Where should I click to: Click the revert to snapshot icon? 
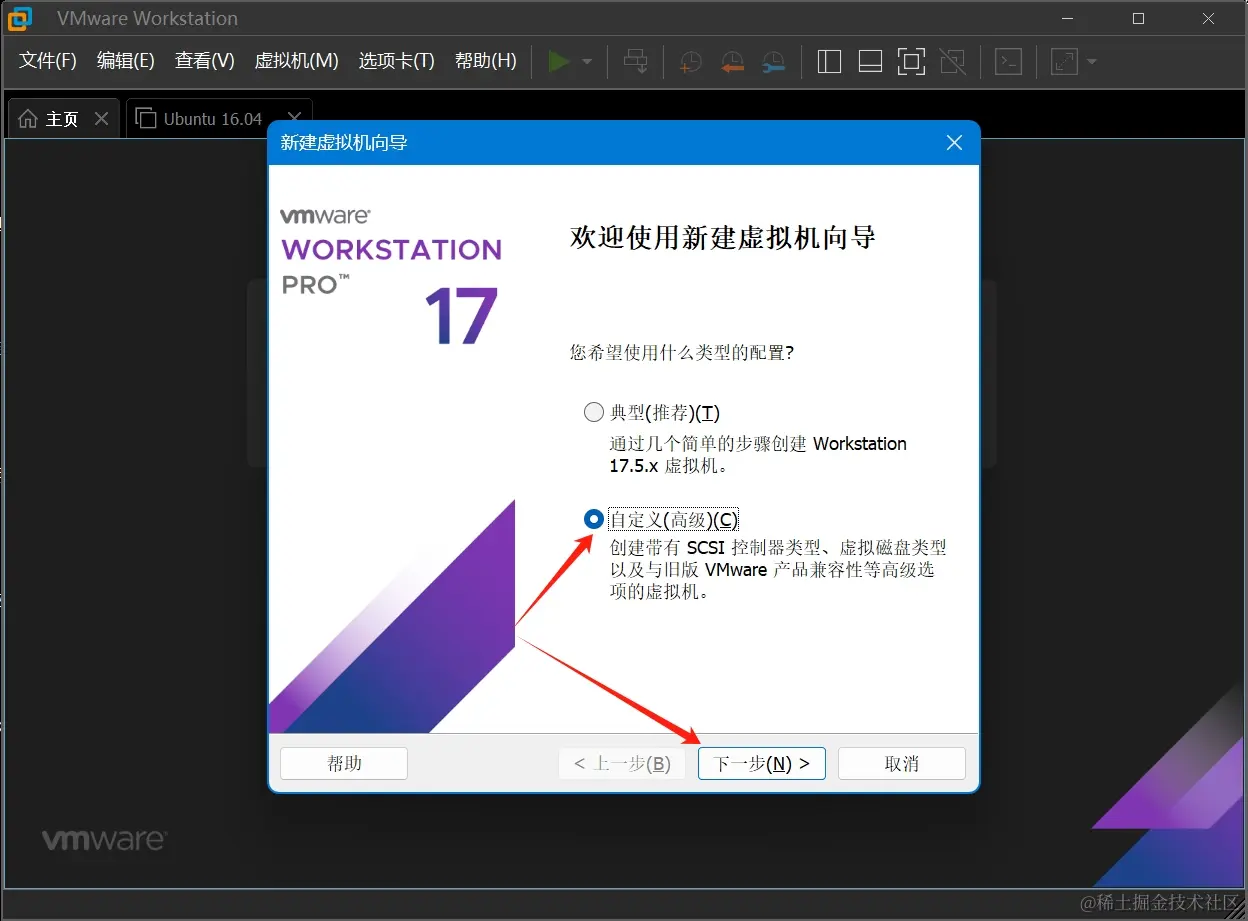(x=731, y=62)
